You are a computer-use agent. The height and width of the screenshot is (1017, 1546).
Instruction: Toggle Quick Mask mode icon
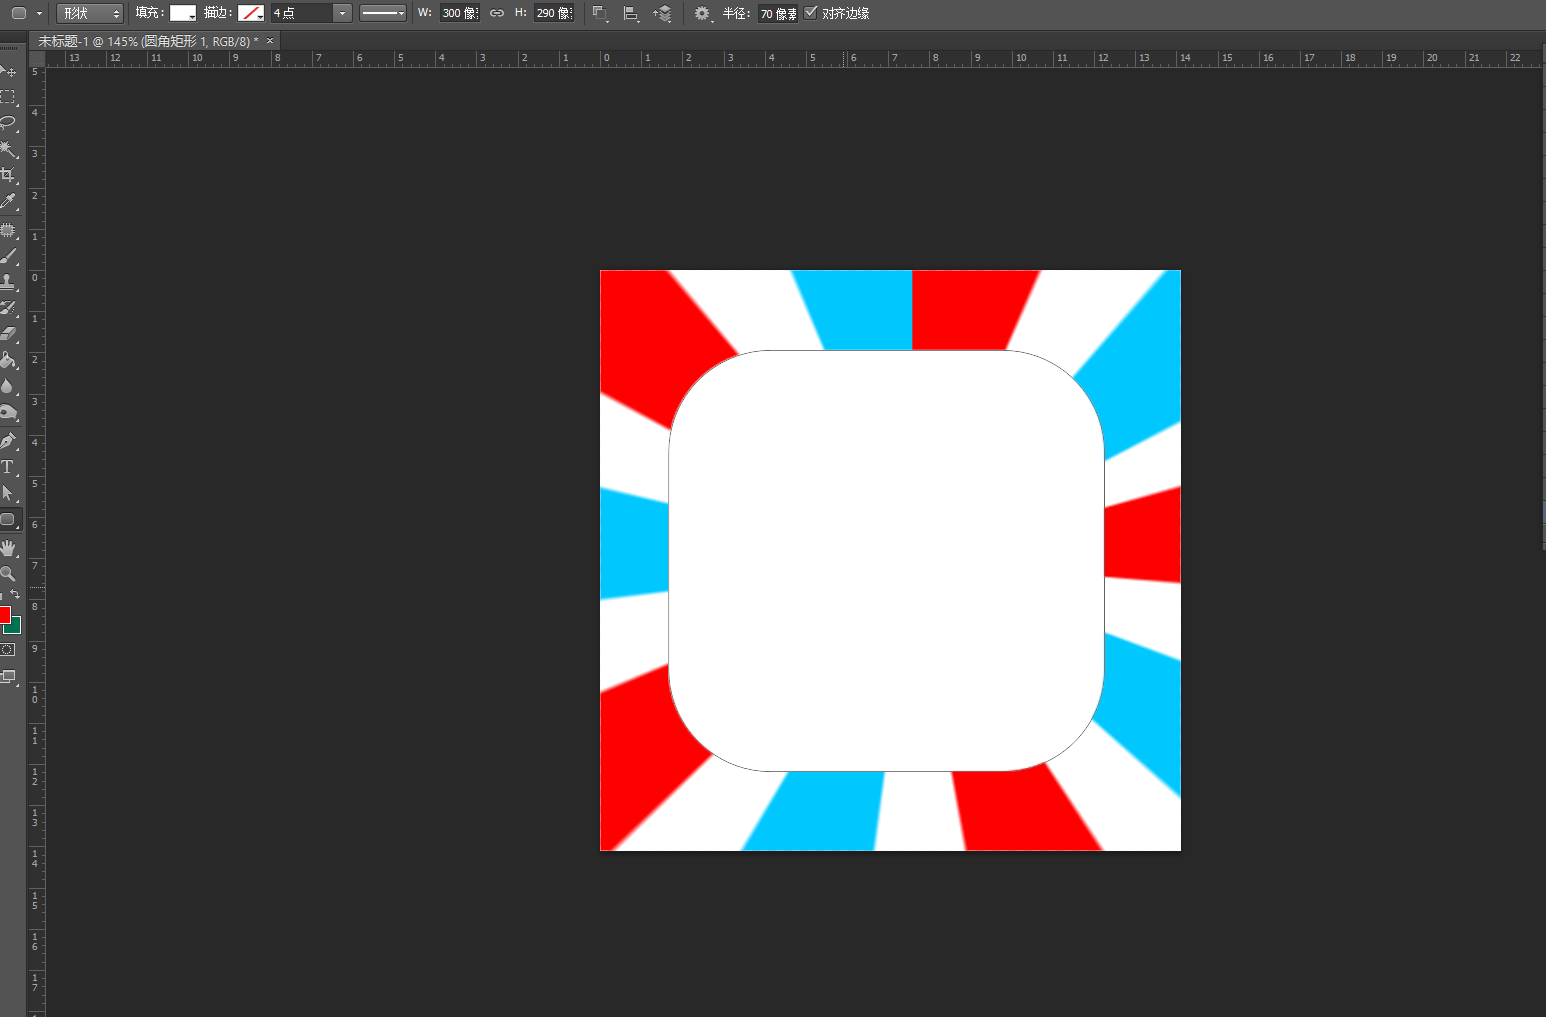pos(8,650)
